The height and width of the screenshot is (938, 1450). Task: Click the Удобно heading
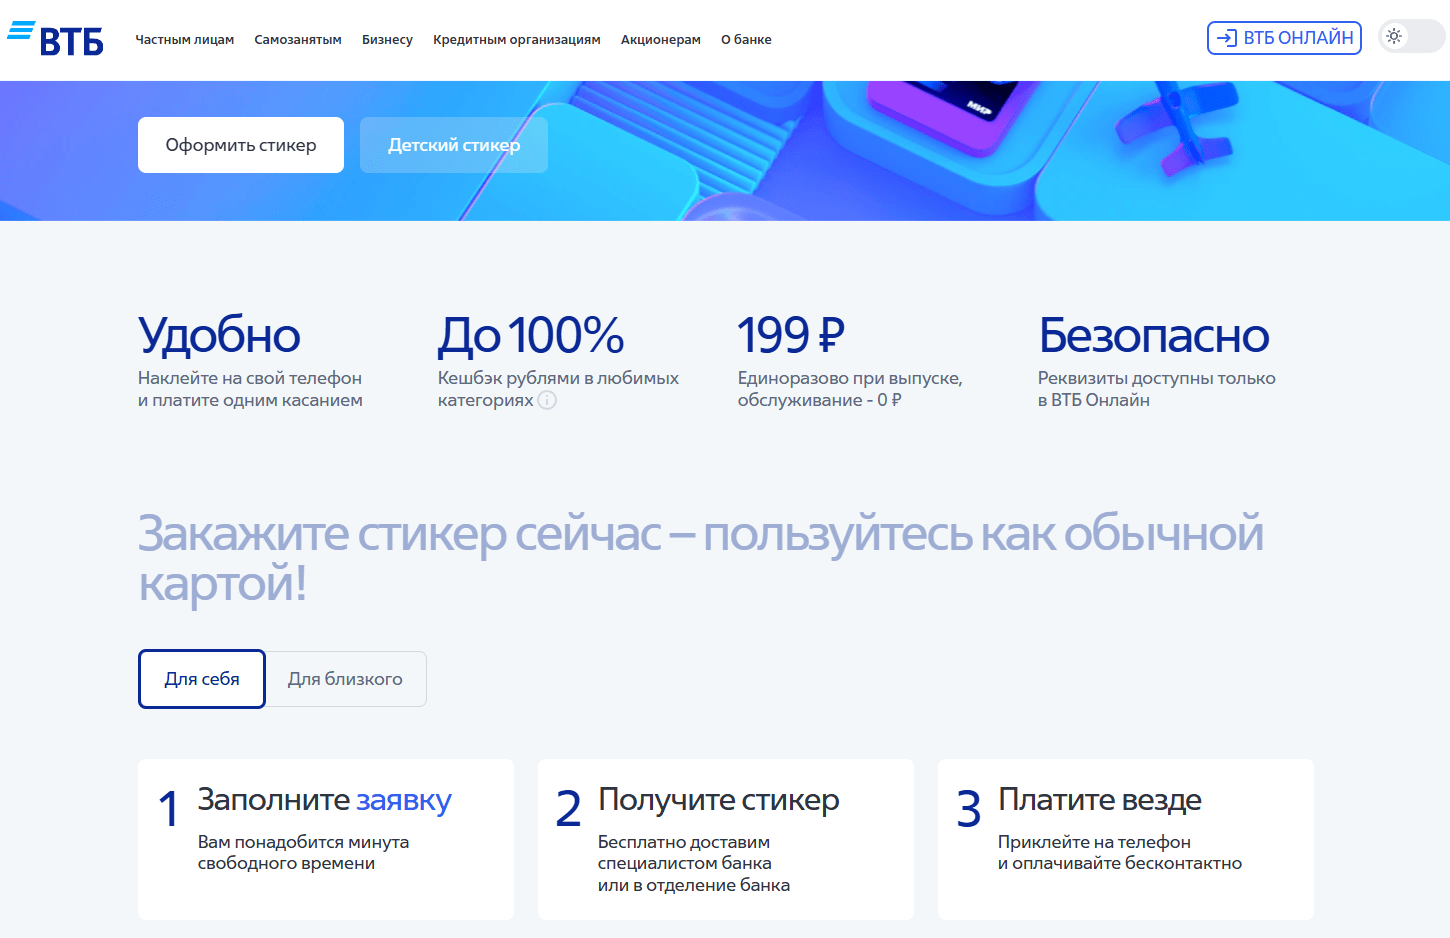(219, 335)
